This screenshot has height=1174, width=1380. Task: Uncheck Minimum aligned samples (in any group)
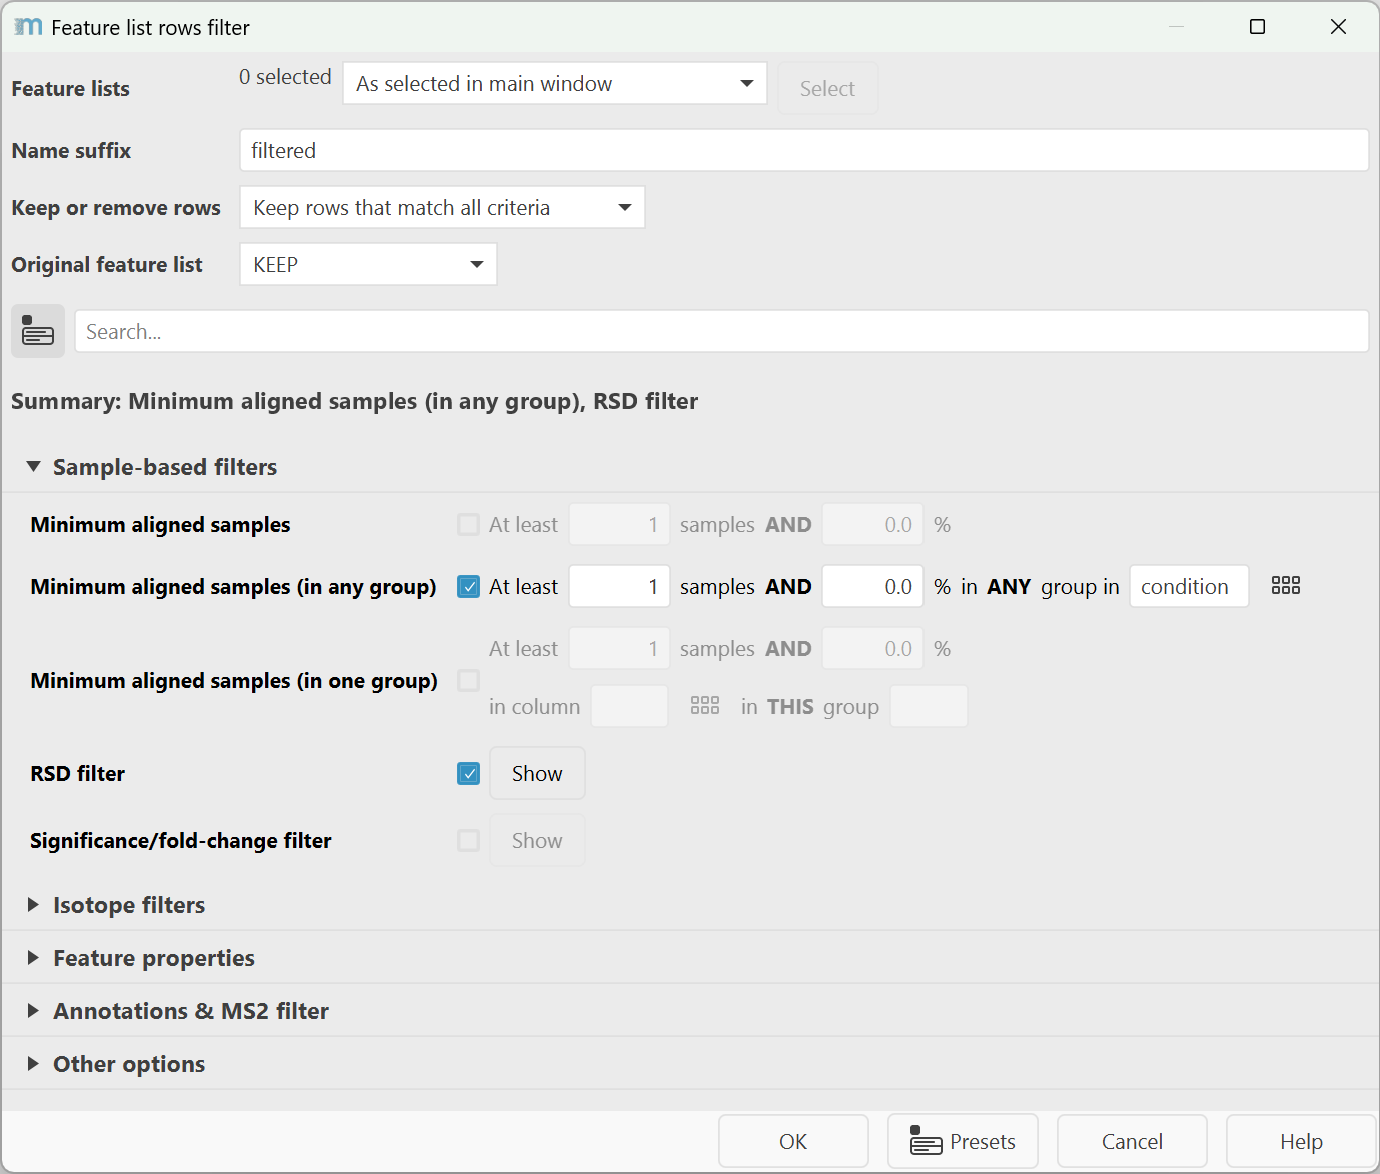click(x=468, y=587)
